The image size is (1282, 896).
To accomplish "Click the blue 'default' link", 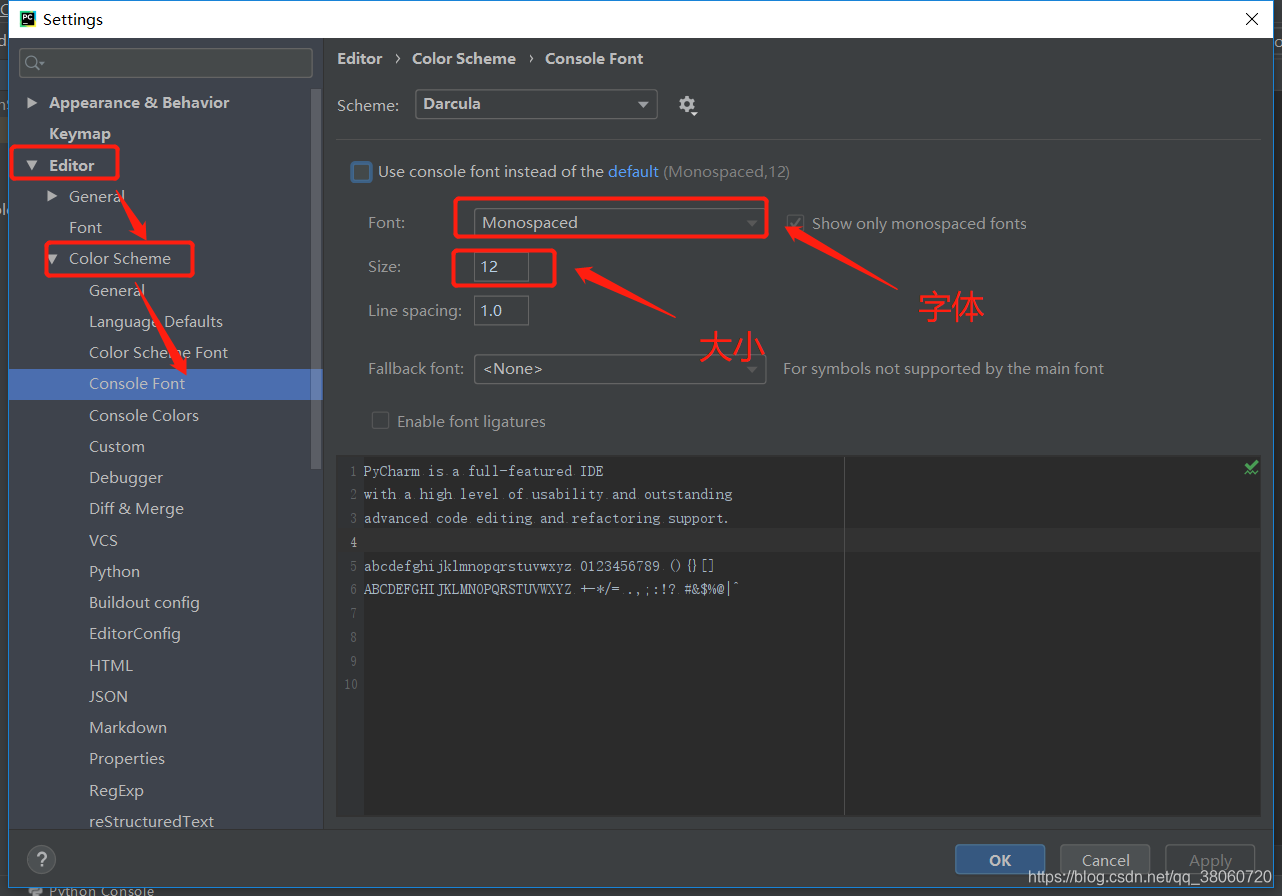I will click(633, 172).
